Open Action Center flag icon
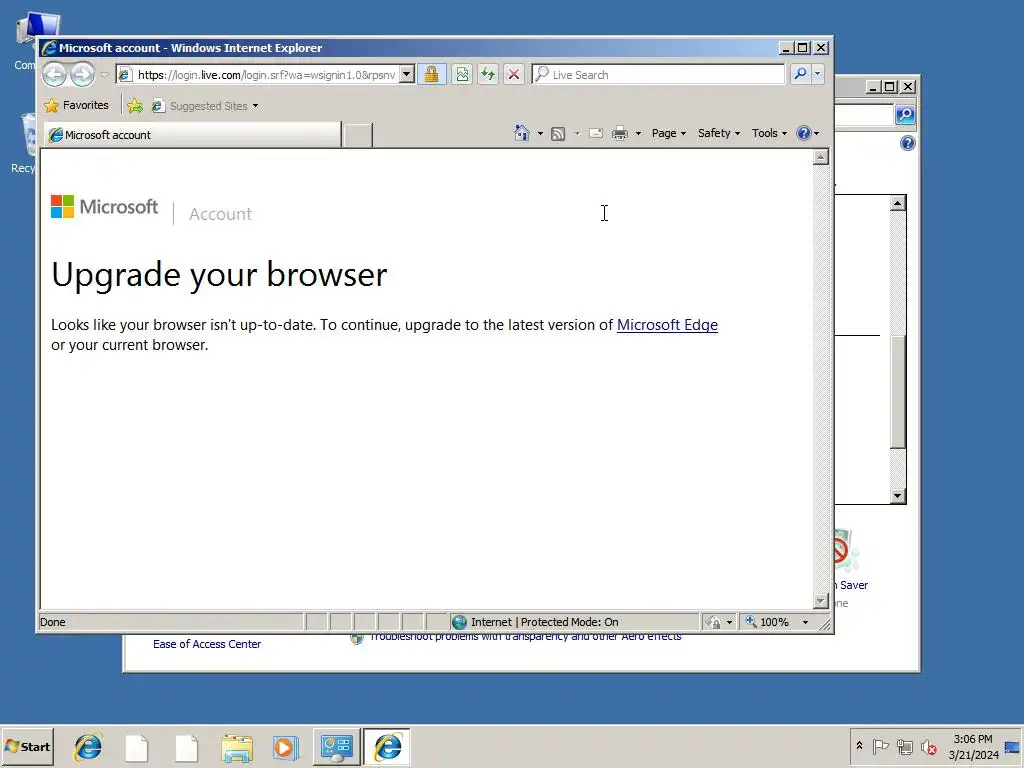Viewport: 1024px width, 768px height. pyautogui.click(x=880, y=746)
